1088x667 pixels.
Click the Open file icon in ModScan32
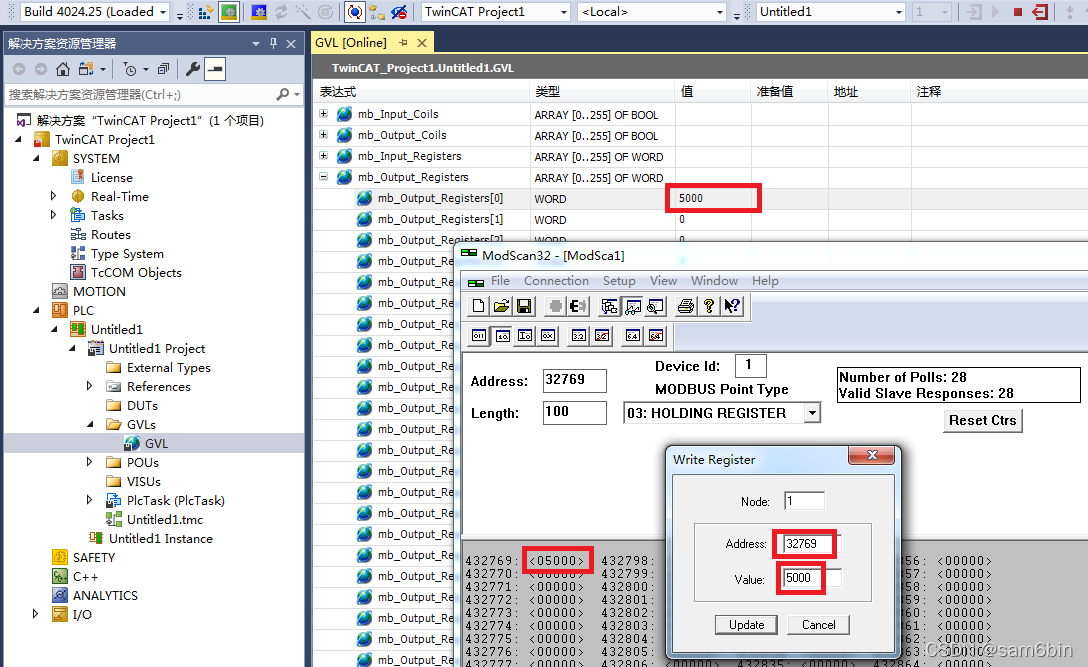click(502, 305)
